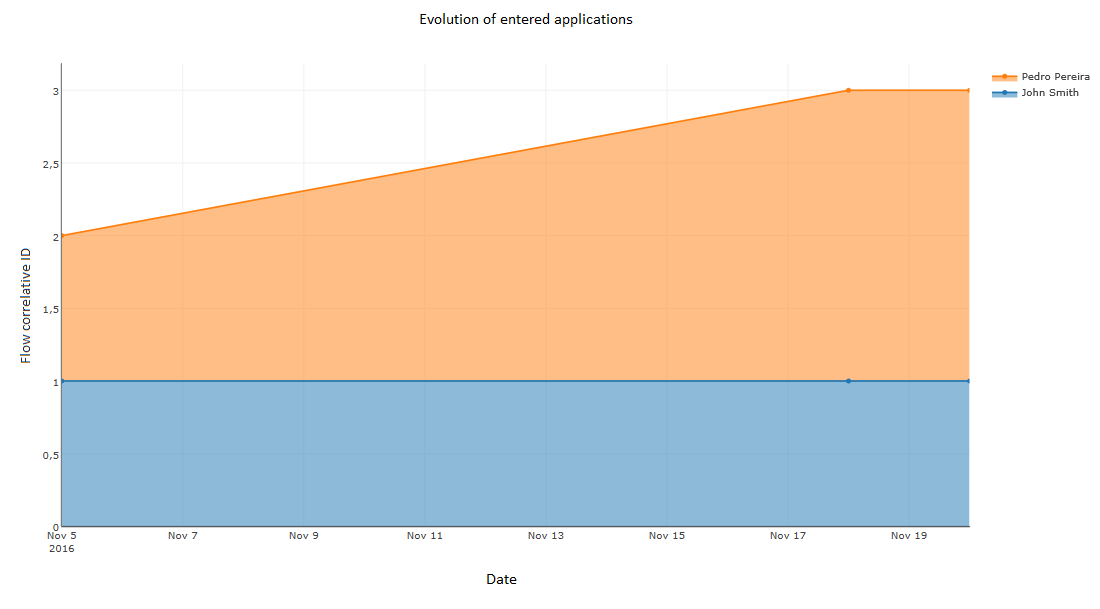Click the blue starting point at value 1
This screenshot has width=1100, height=609.
point(62,381)
